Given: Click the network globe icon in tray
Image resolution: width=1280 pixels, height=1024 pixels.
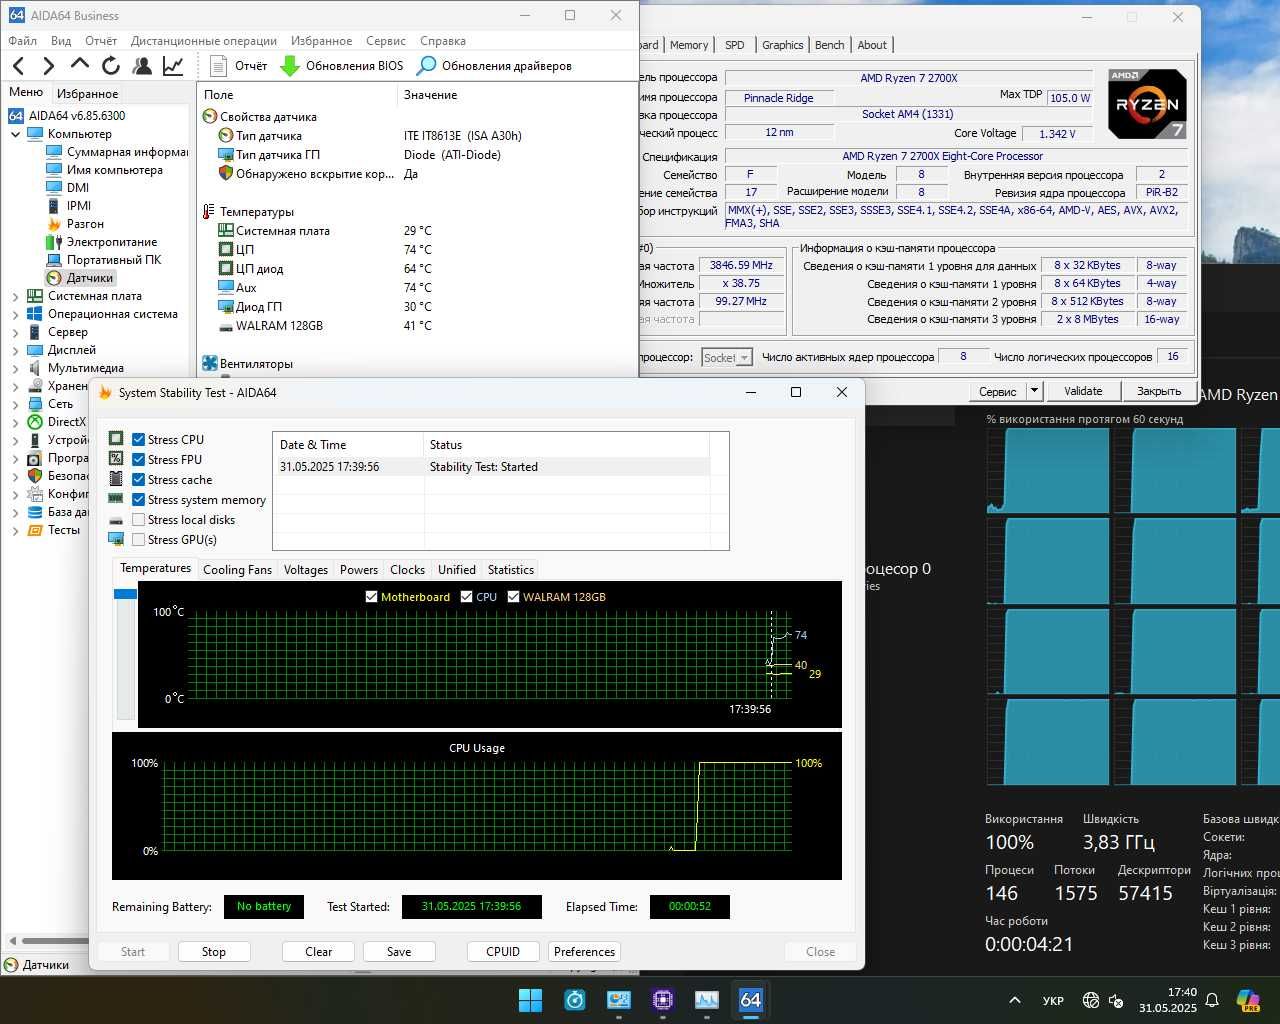Looking at the screenshot, I should [1091, 1000].
